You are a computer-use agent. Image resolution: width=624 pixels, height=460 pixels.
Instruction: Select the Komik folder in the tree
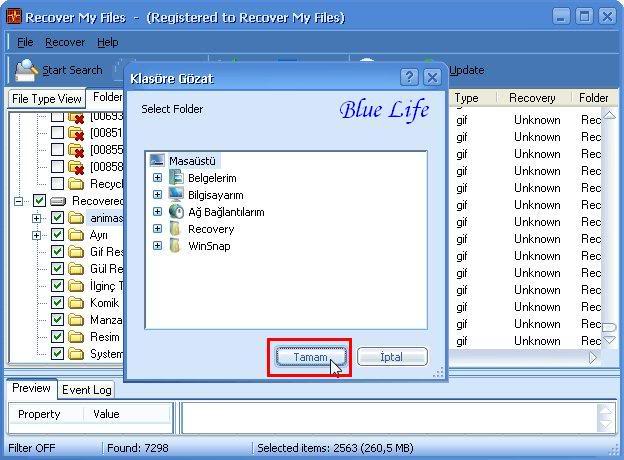point(105,303)
